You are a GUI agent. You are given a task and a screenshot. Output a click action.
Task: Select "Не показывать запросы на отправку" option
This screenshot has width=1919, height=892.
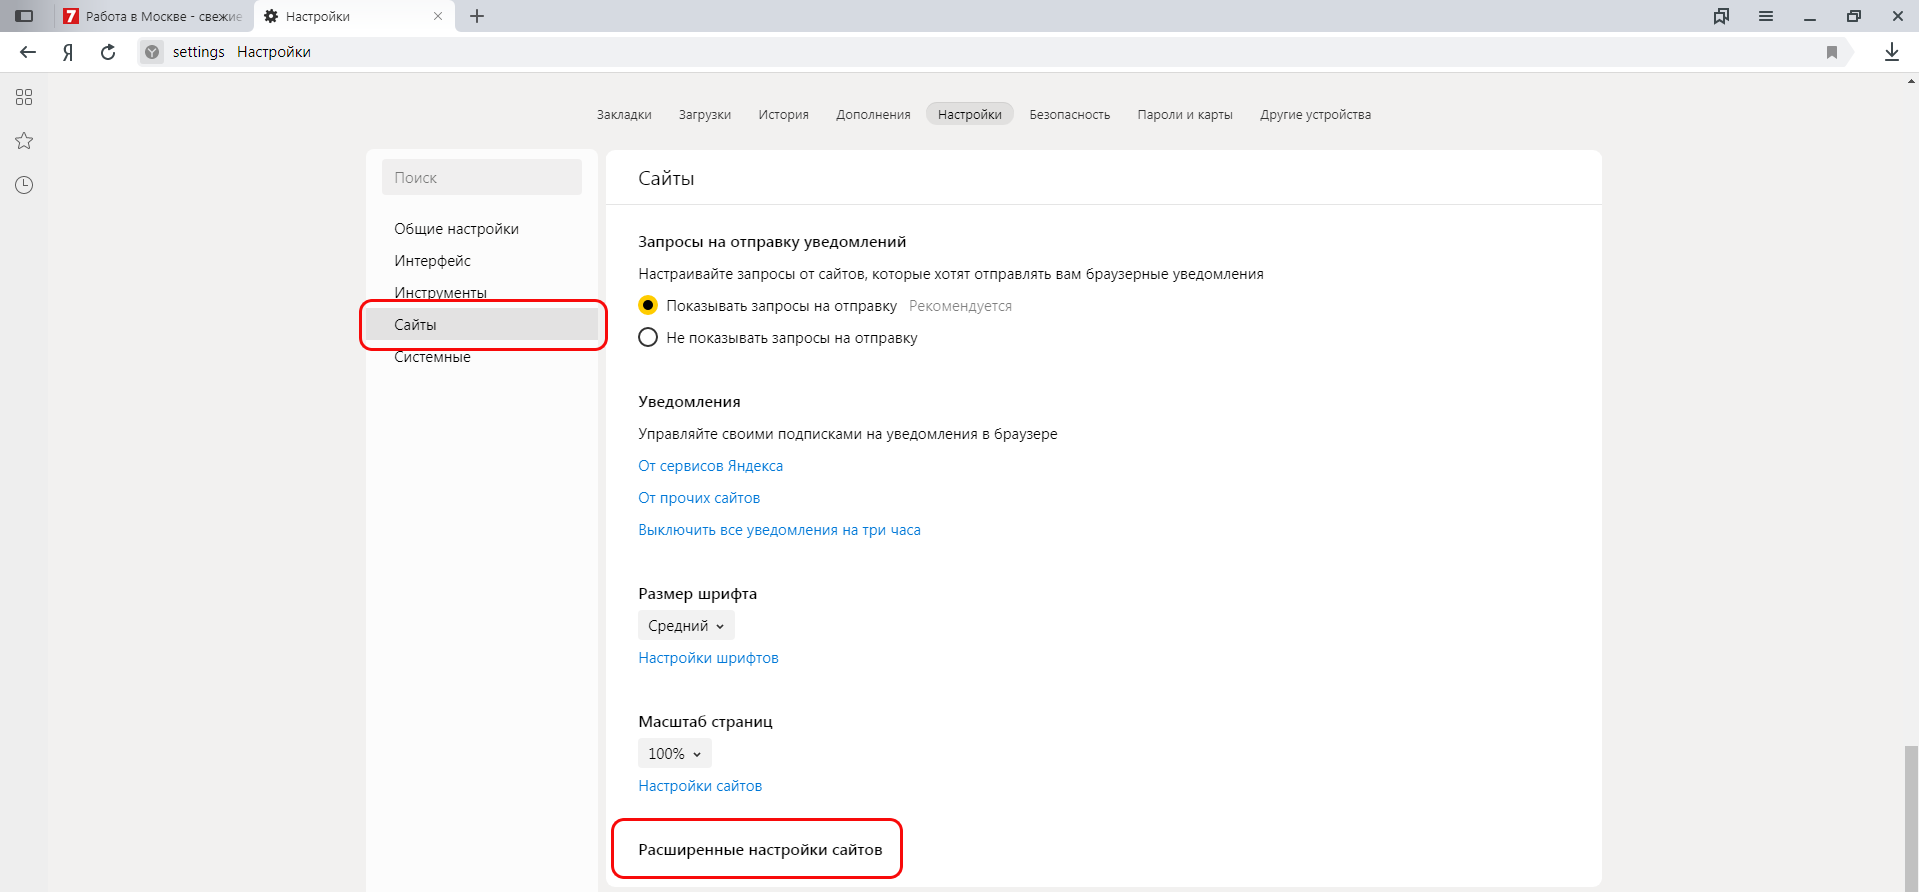click(x=648, y=337)
